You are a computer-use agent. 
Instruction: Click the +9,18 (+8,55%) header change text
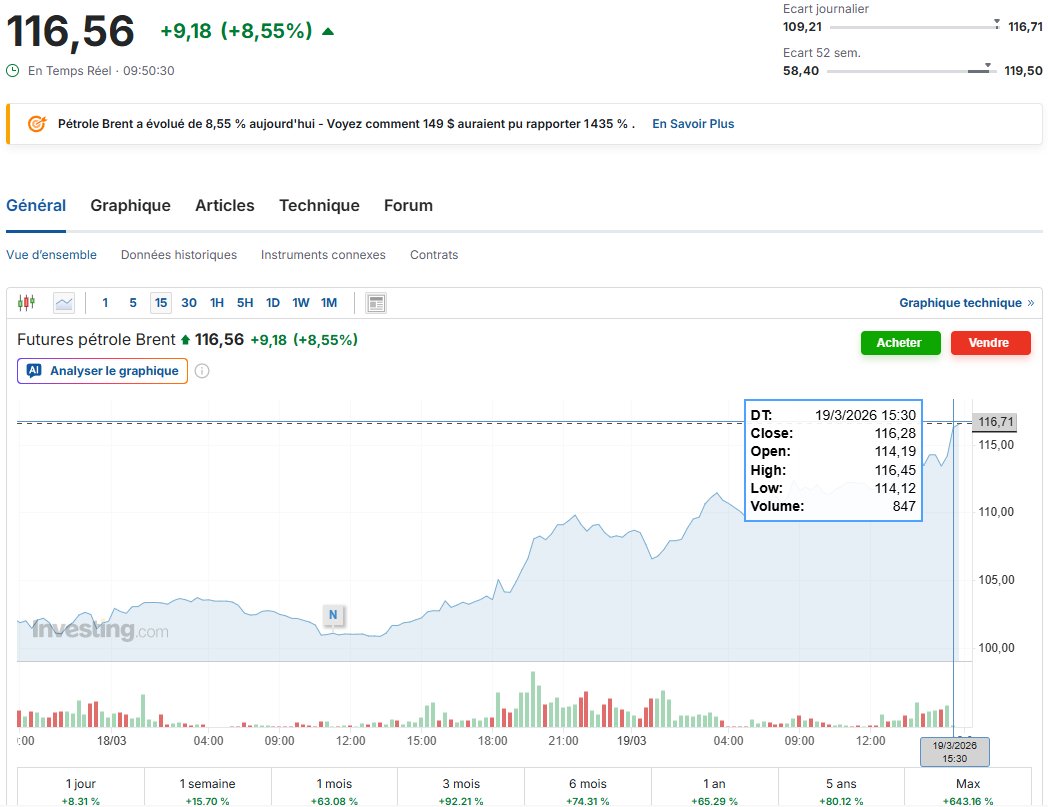[x=236, y=31]
